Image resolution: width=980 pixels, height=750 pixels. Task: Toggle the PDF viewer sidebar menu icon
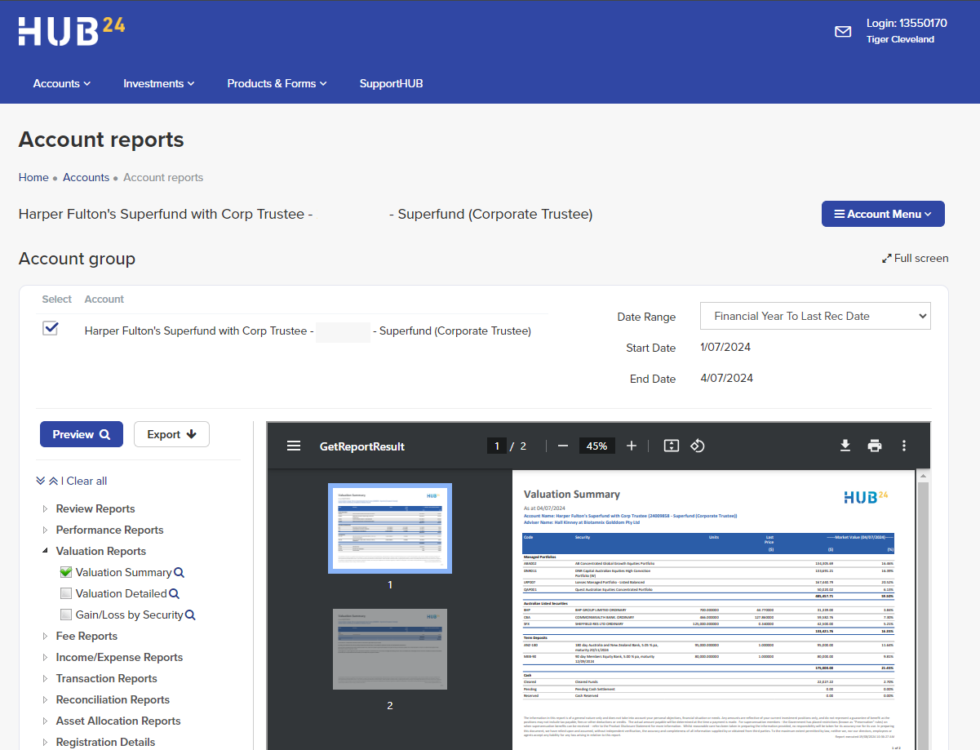click(294, 446)
